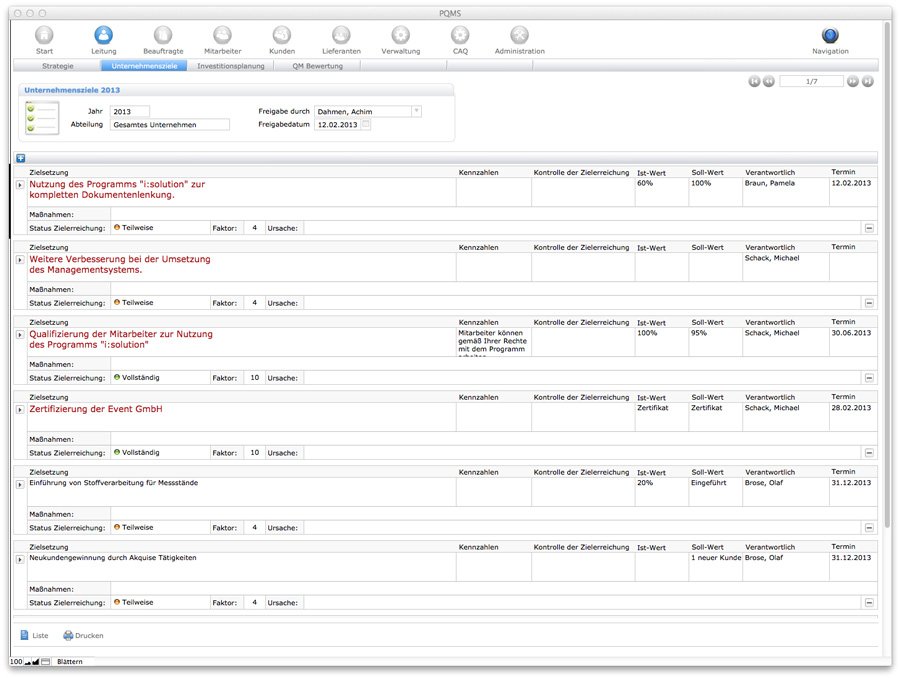
Task: Open the Drucken print icon
Action: 70,634
